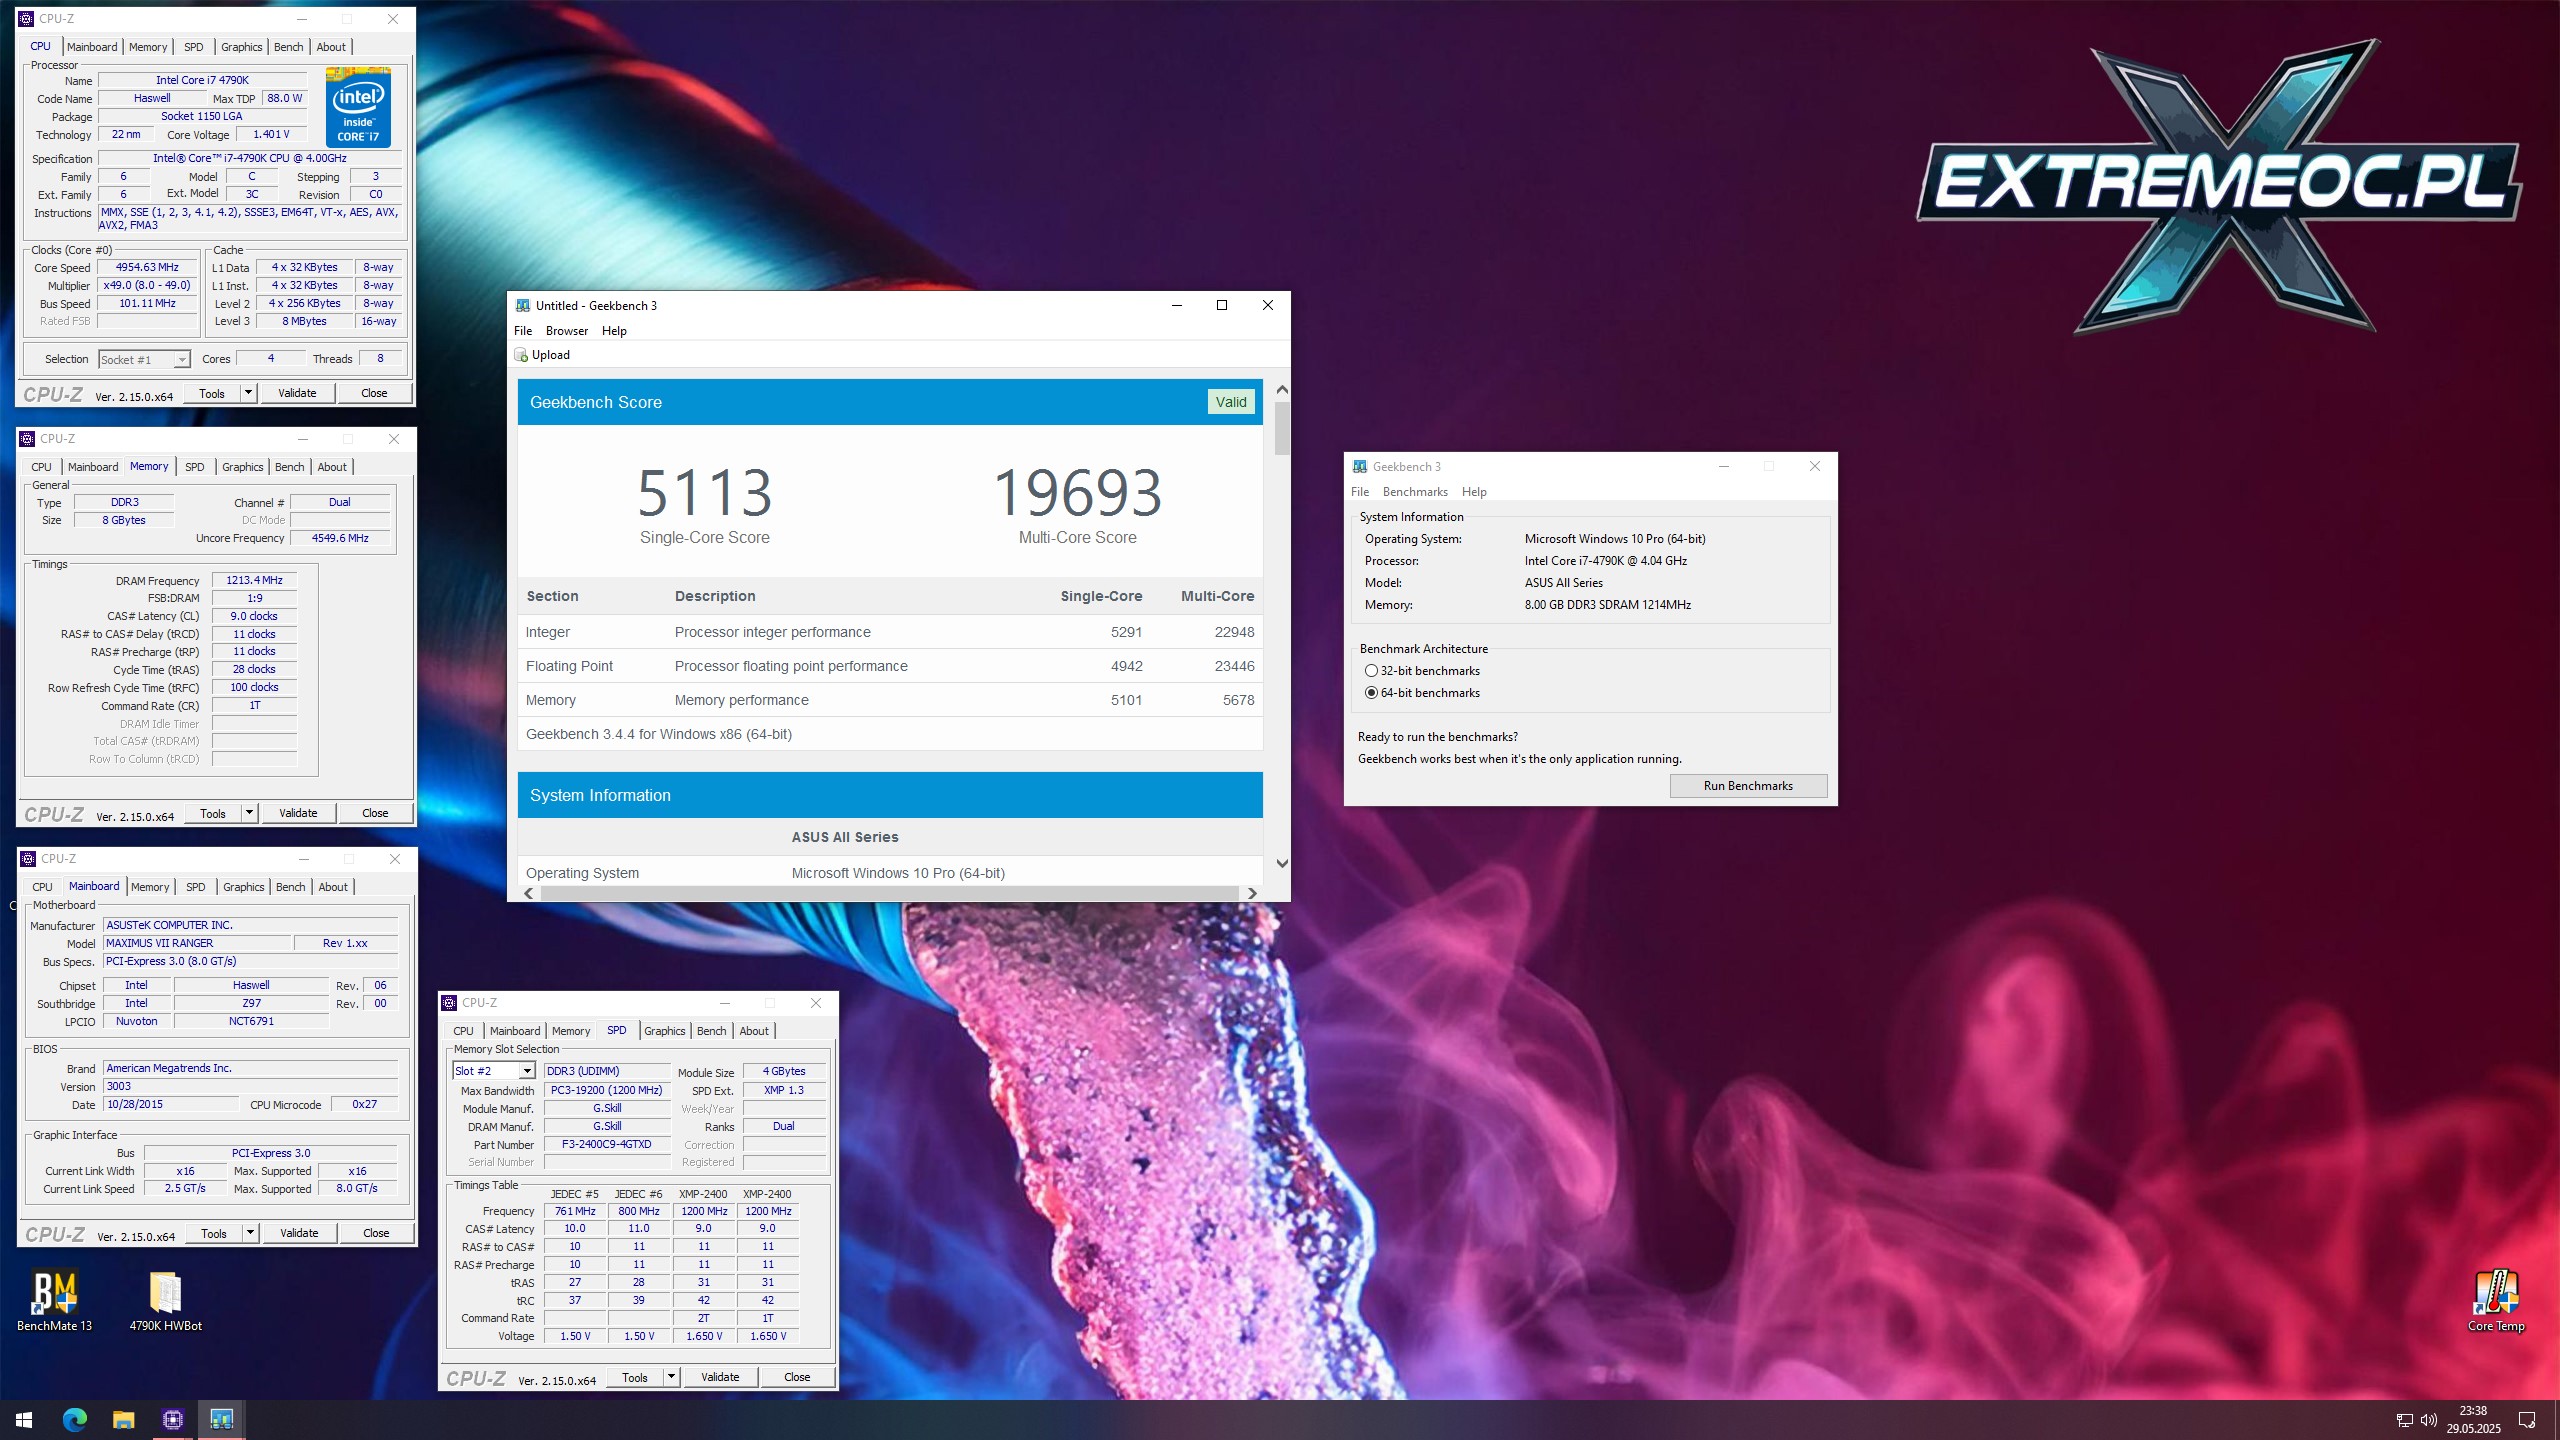This screenshot has height=1440, width=2560.
Task: Click the MAXIMUS VII RANGER model field
Action: tap(197, 943)
